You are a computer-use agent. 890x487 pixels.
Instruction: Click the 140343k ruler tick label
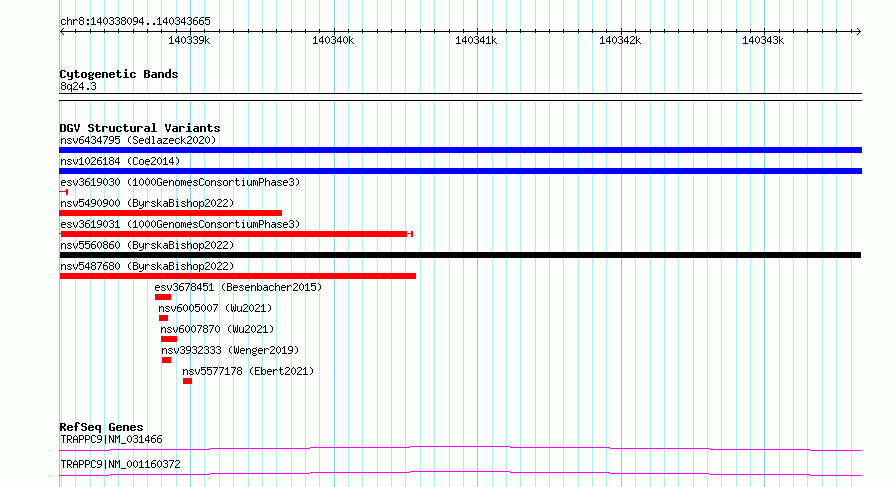pos(763,41)
